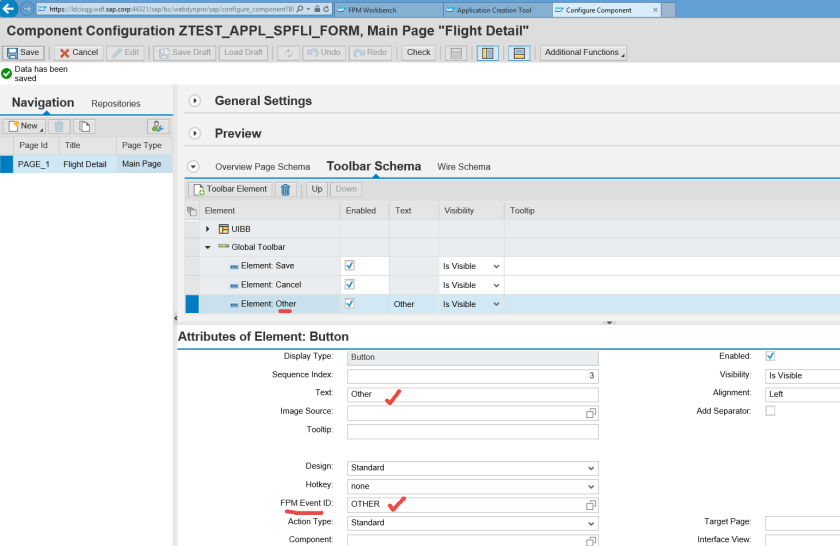The height and width of the screenshot is (546, 840).
Task: Check the Add Separator checkbox
Action: click(770, 411)
